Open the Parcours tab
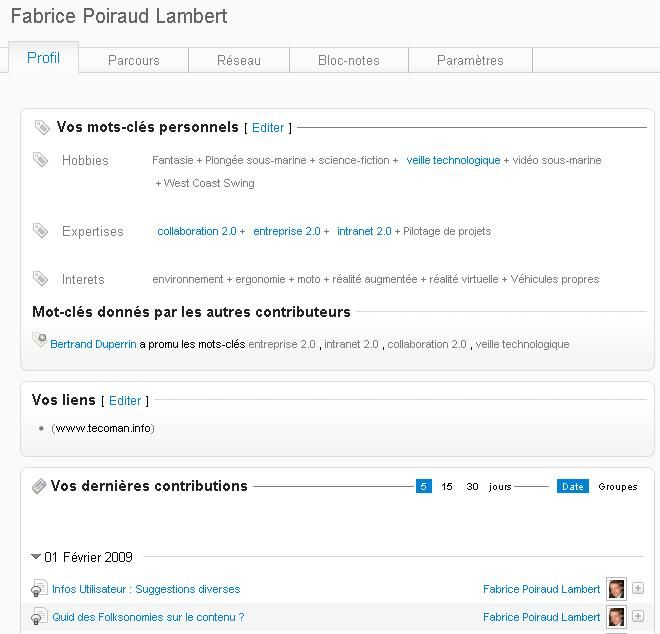 [x=133, y=60]
